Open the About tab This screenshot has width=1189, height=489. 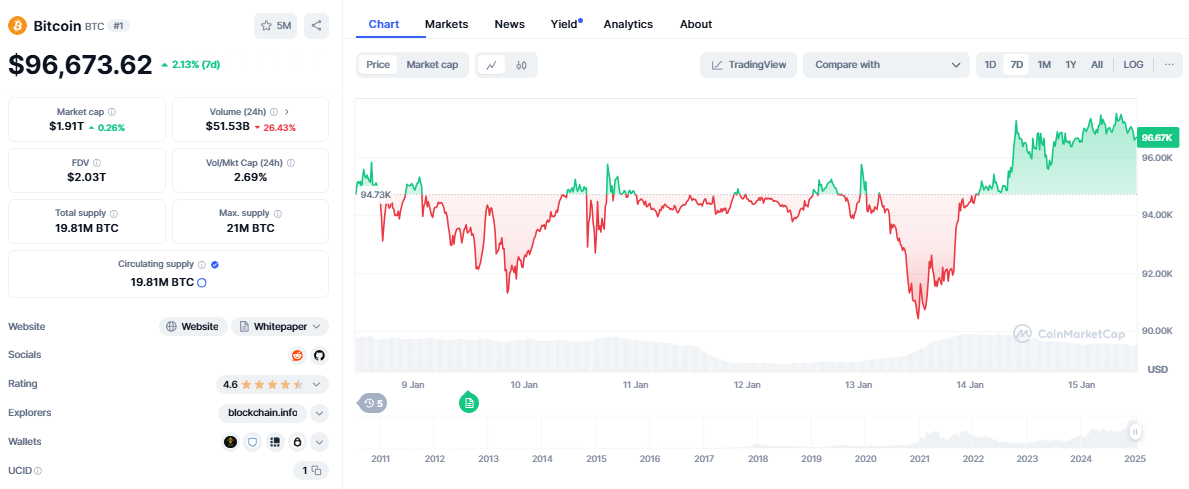(x=696, y=24)
